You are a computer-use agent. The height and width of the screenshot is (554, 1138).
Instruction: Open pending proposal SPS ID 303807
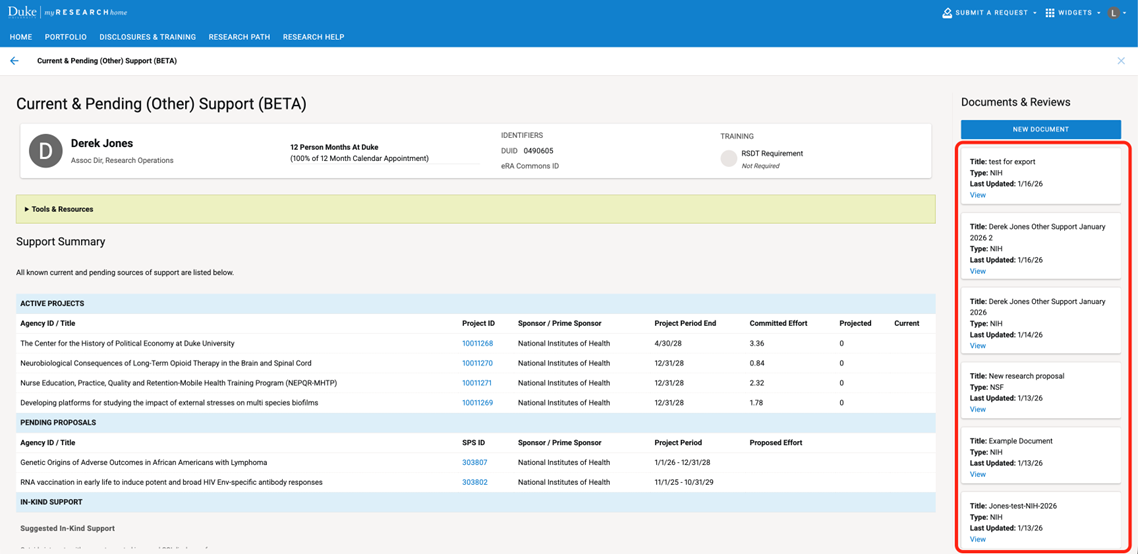coord(474,462)
